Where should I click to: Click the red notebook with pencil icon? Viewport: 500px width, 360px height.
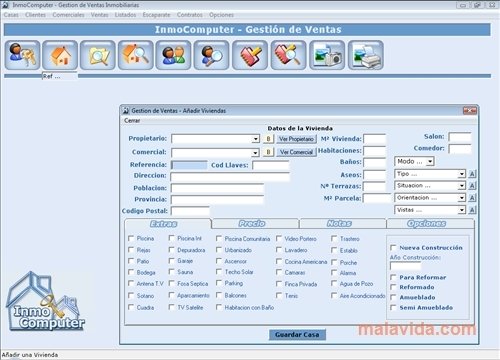point(250,55)
